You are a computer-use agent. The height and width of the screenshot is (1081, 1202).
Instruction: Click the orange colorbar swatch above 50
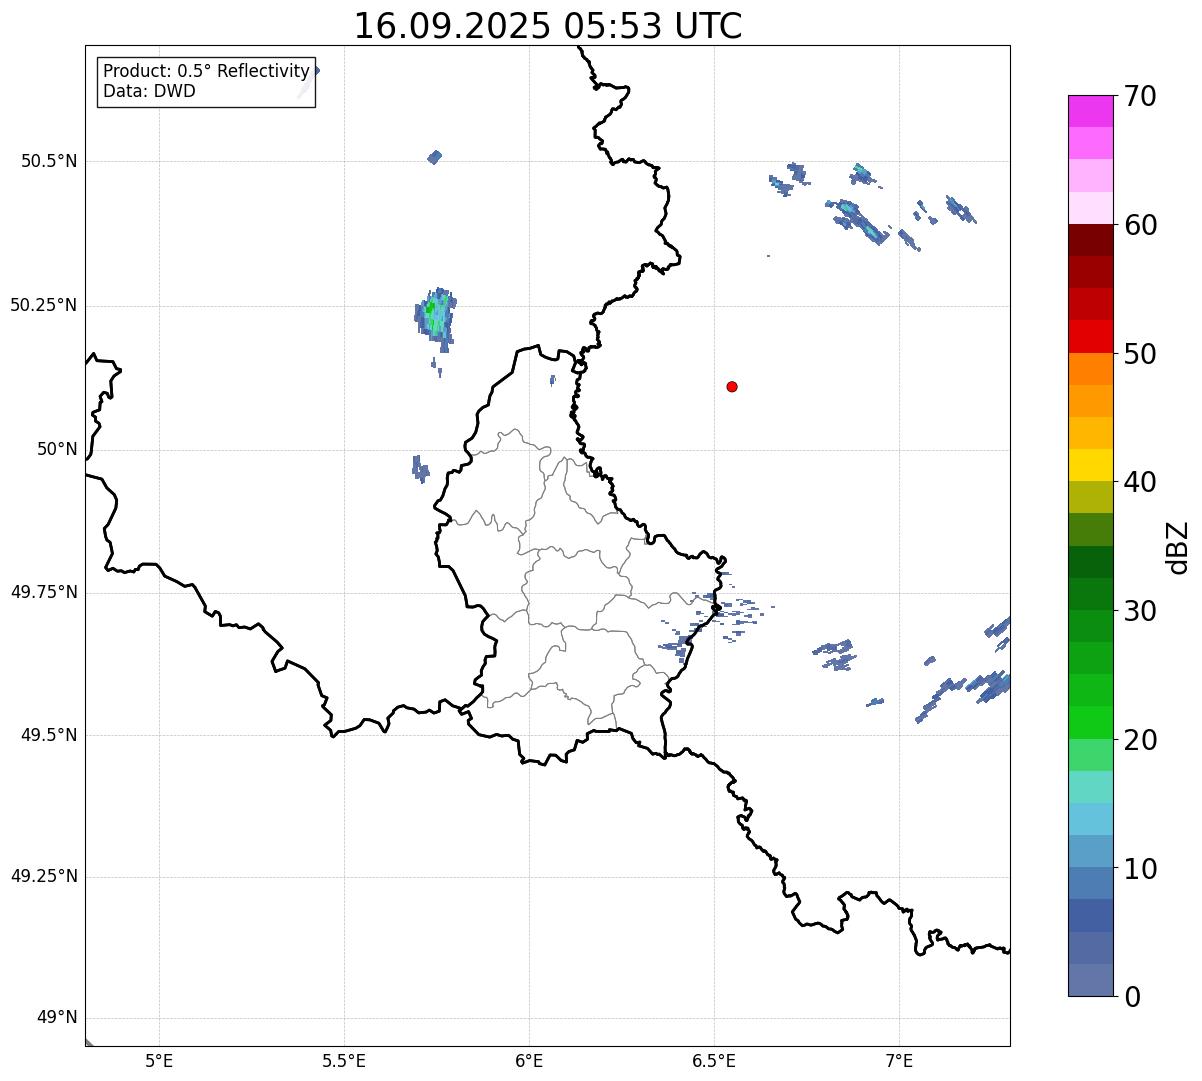point(1091,369)
